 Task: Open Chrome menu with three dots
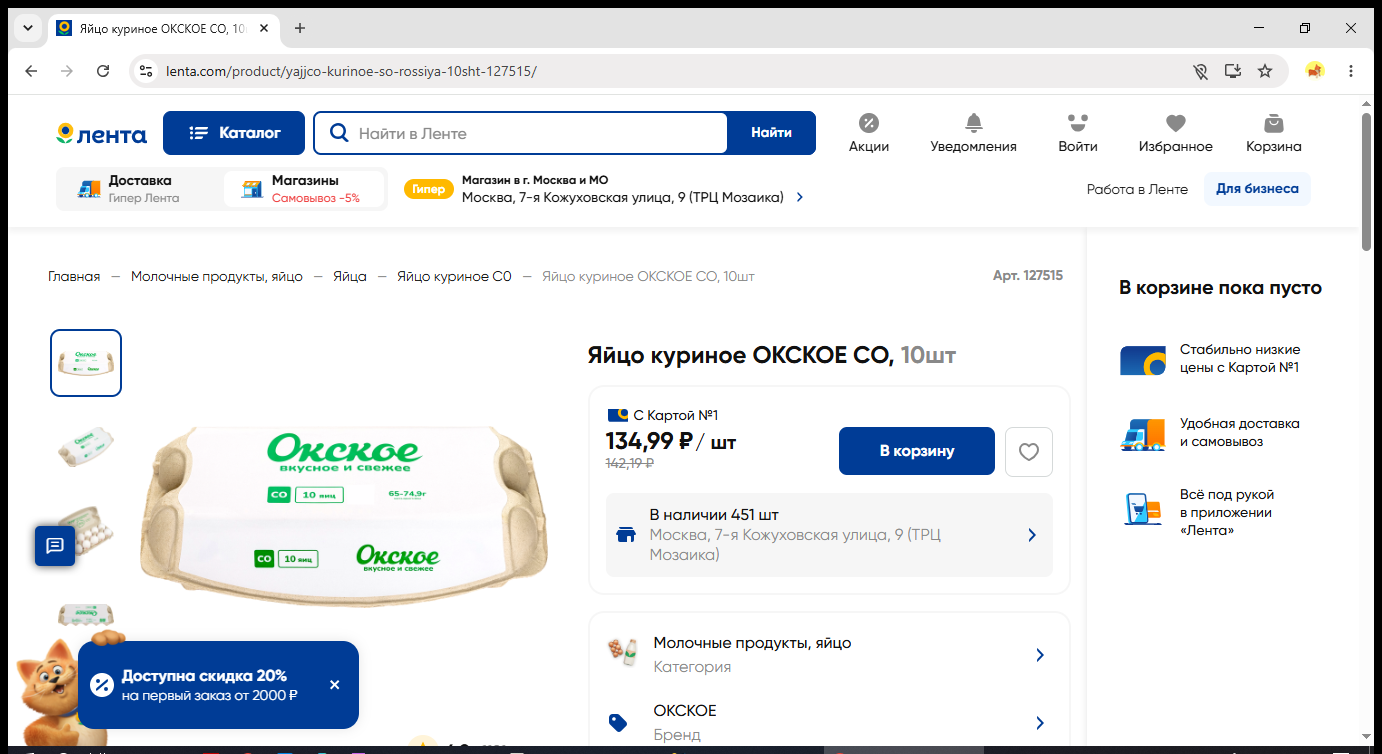(x=1351, y=71)
